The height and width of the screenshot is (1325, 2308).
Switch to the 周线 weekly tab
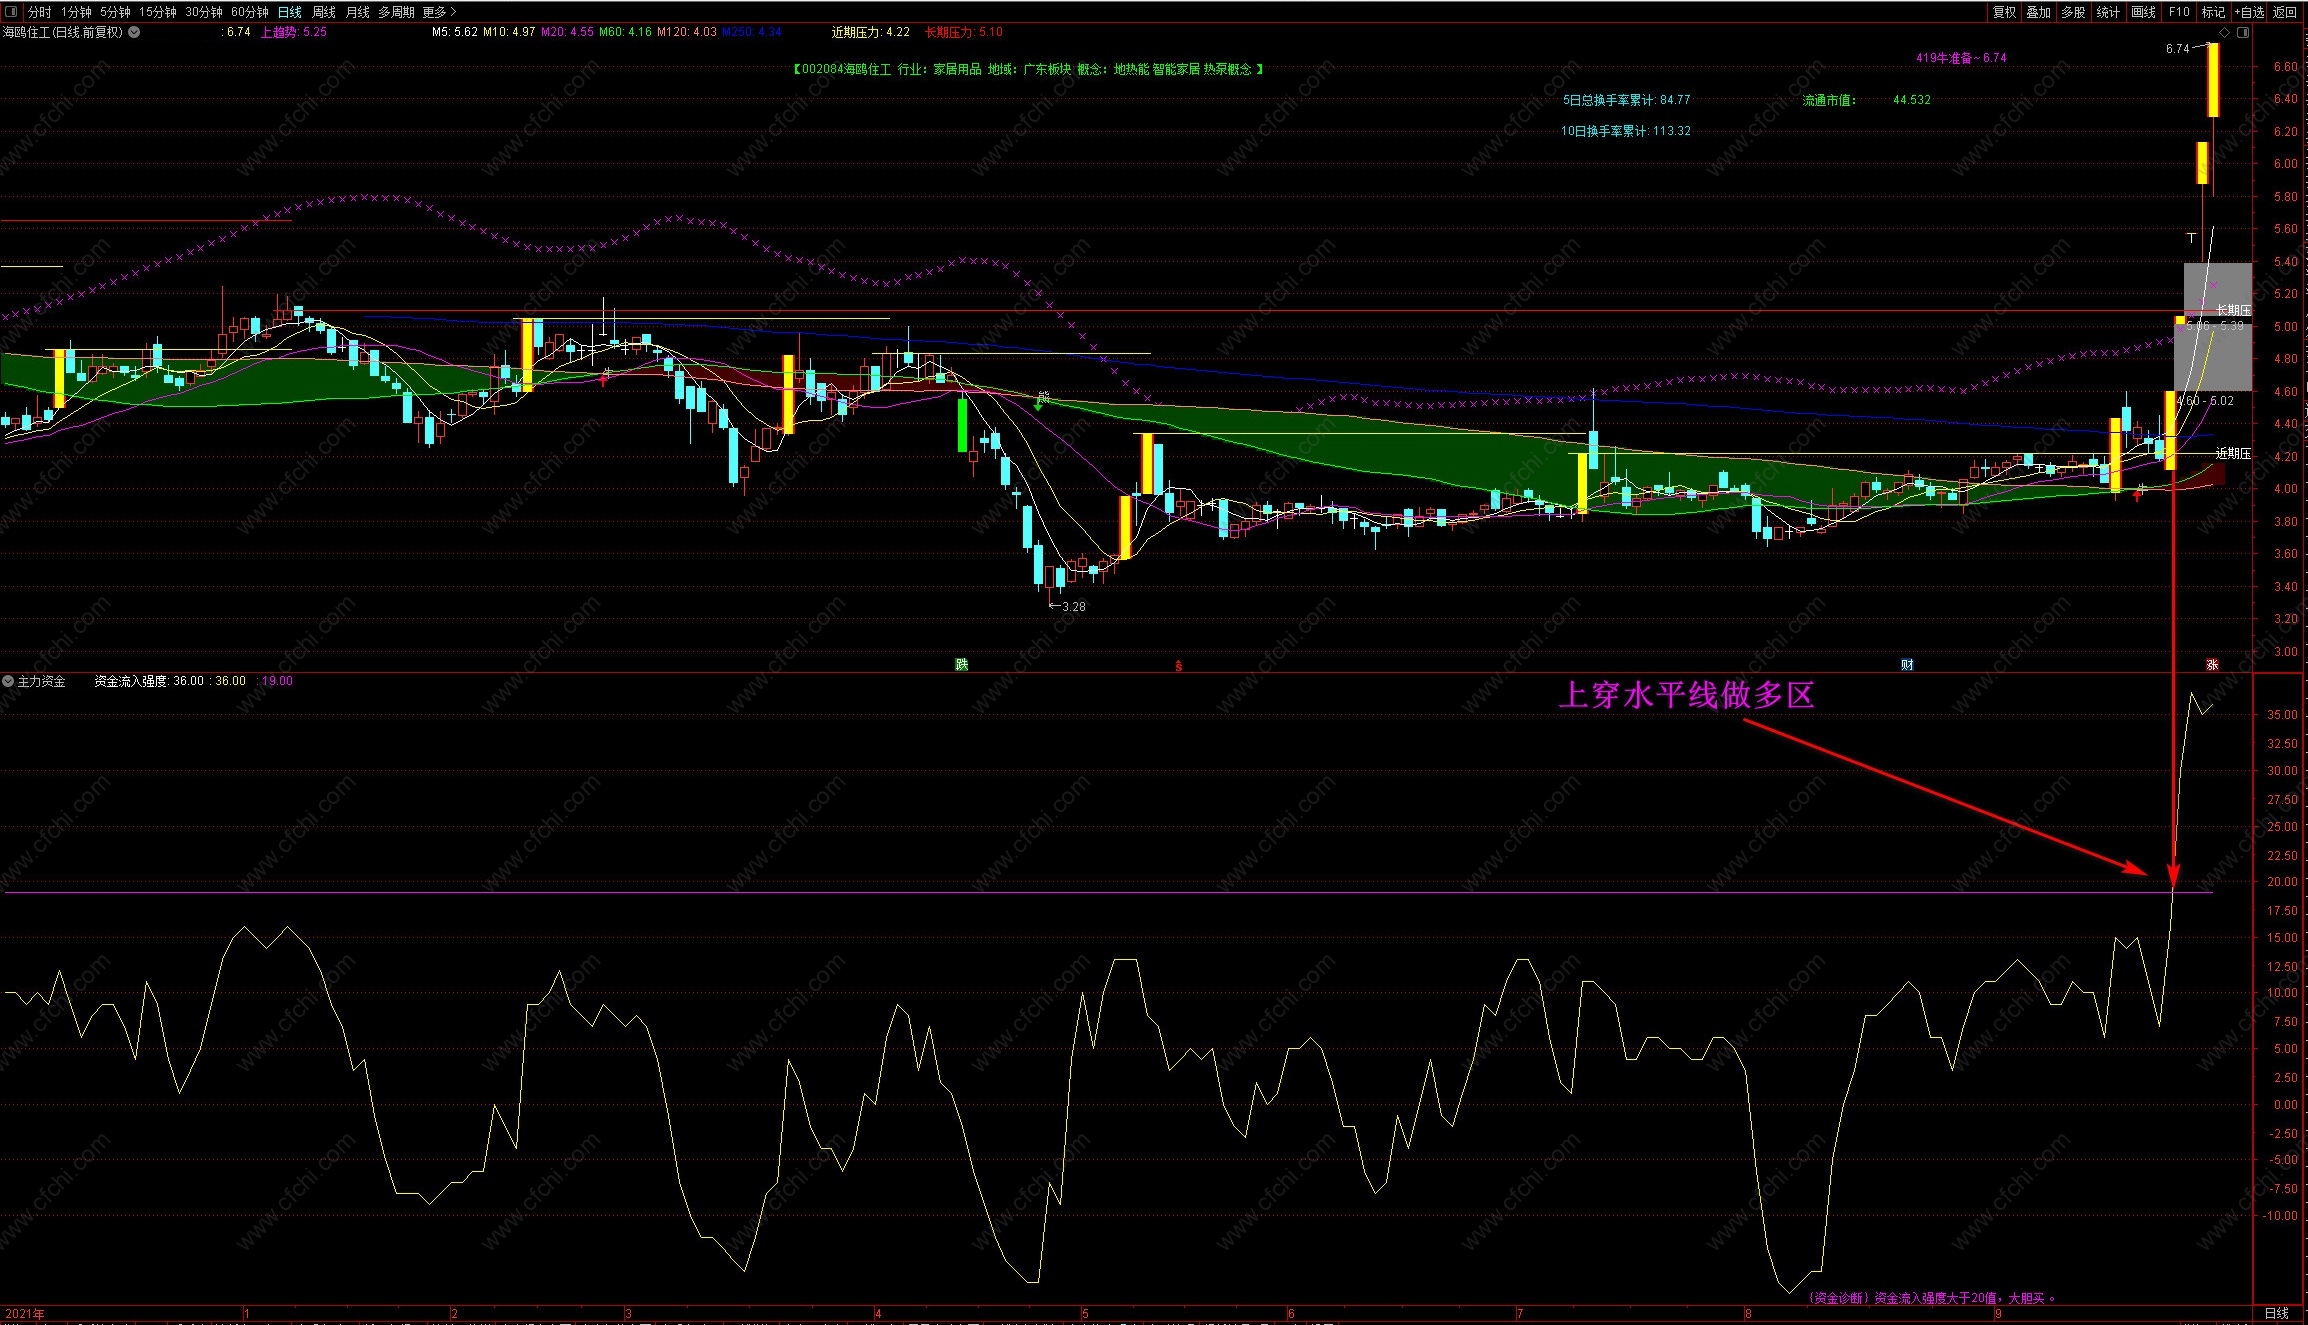tap(324, 12)
